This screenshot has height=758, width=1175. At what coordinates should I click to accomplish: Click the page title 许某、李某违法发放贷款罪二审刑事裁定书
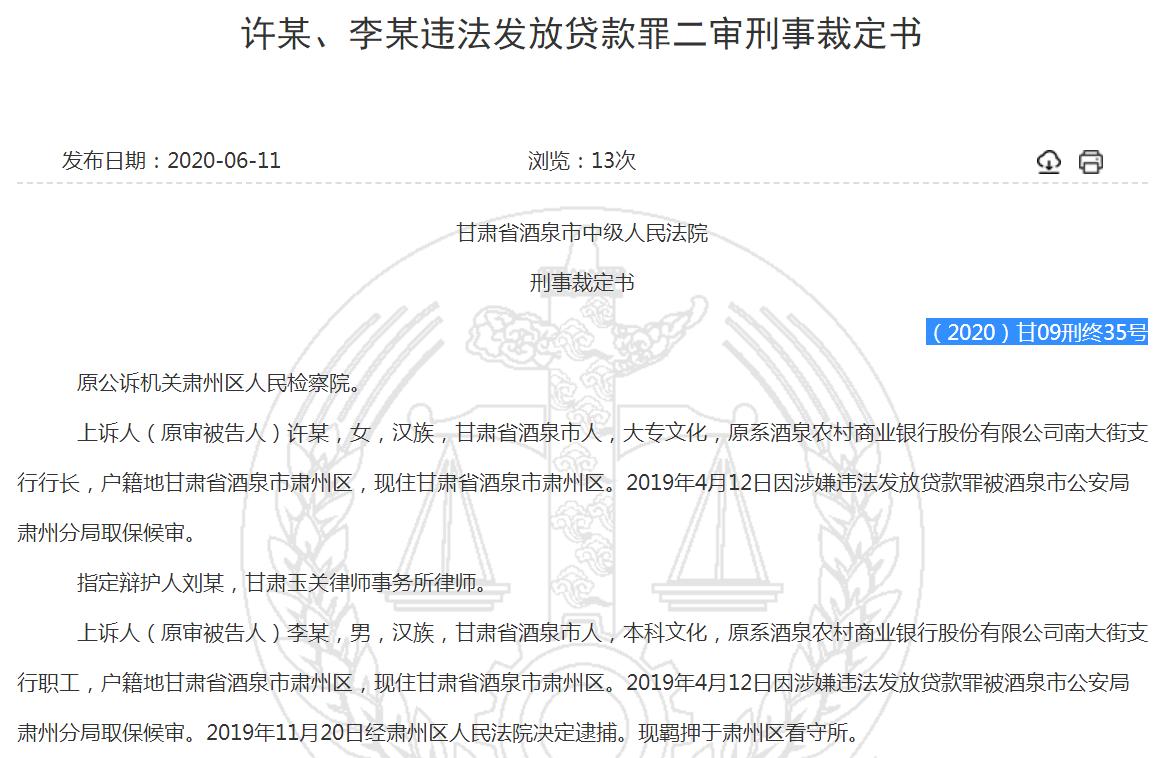pyautogui.click(x=582, y=34)
